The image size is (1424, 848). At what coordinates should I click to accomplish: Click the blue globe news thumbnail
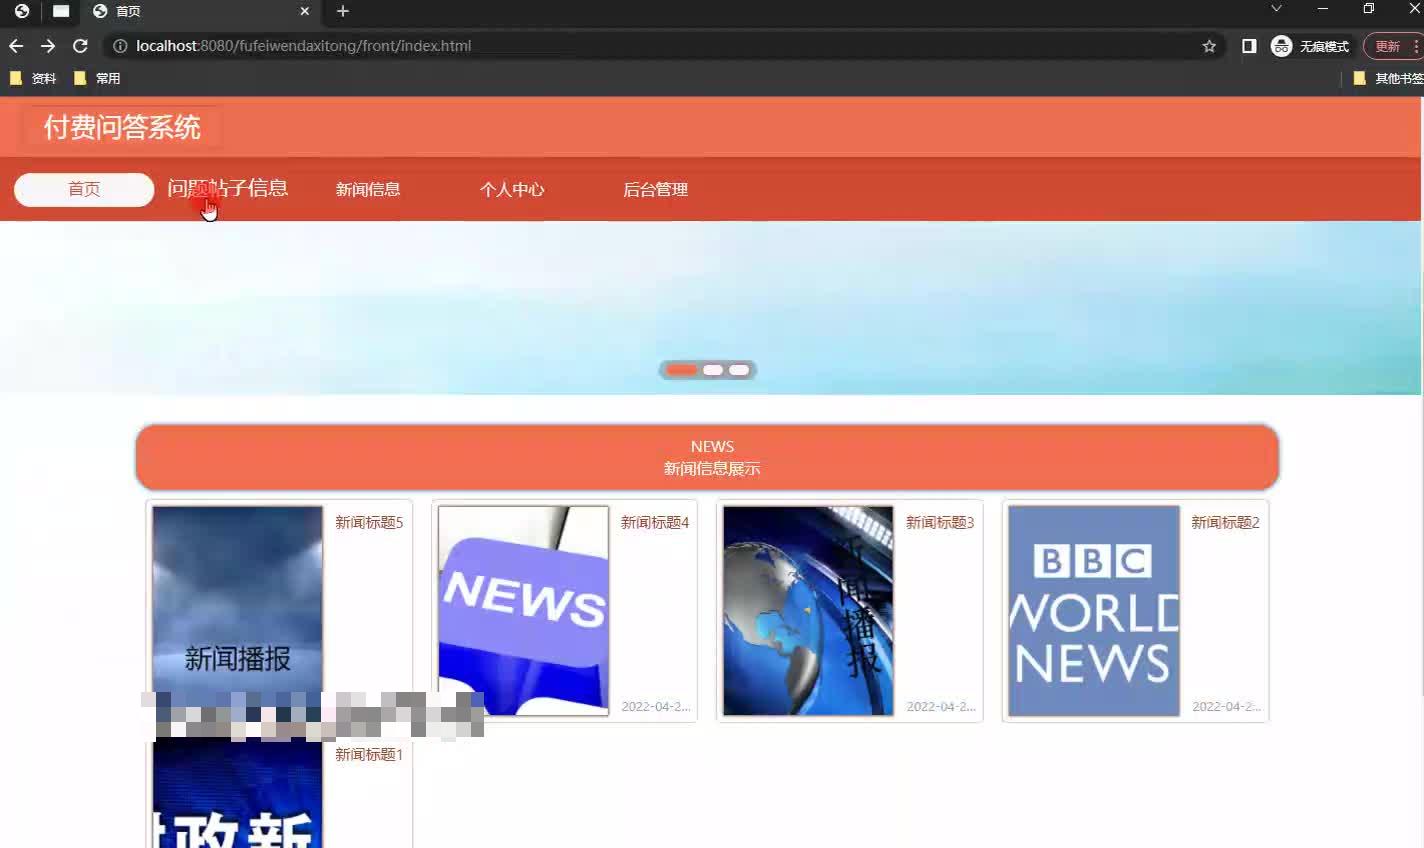808,611
